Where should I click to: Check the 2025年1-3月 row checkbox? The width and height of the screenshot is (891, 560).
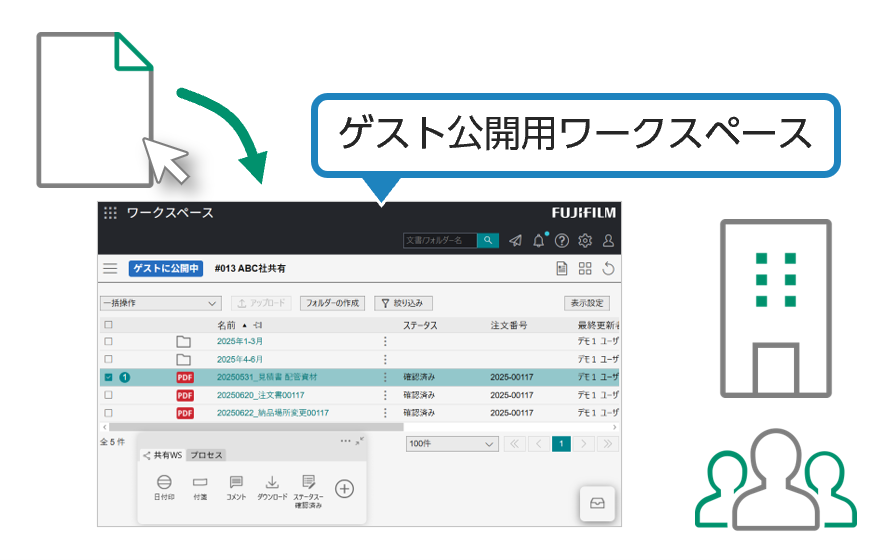109,342
